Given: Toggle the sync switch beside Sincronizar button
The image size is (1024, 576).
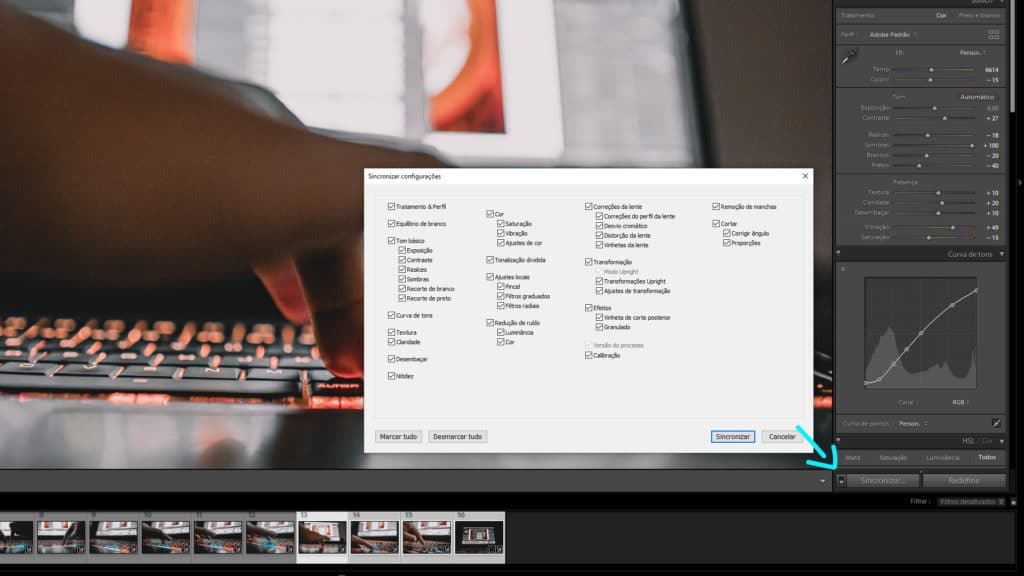Looking at the screenshot, I should (x=842, y=479).
